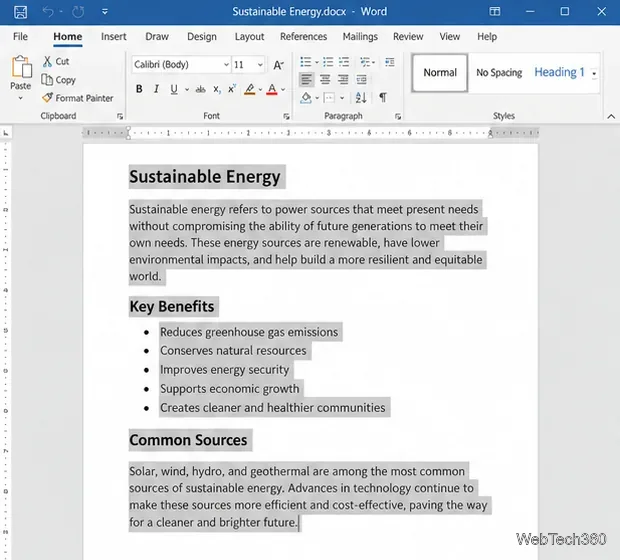Apply the Heading 1 style

point(559,72)
